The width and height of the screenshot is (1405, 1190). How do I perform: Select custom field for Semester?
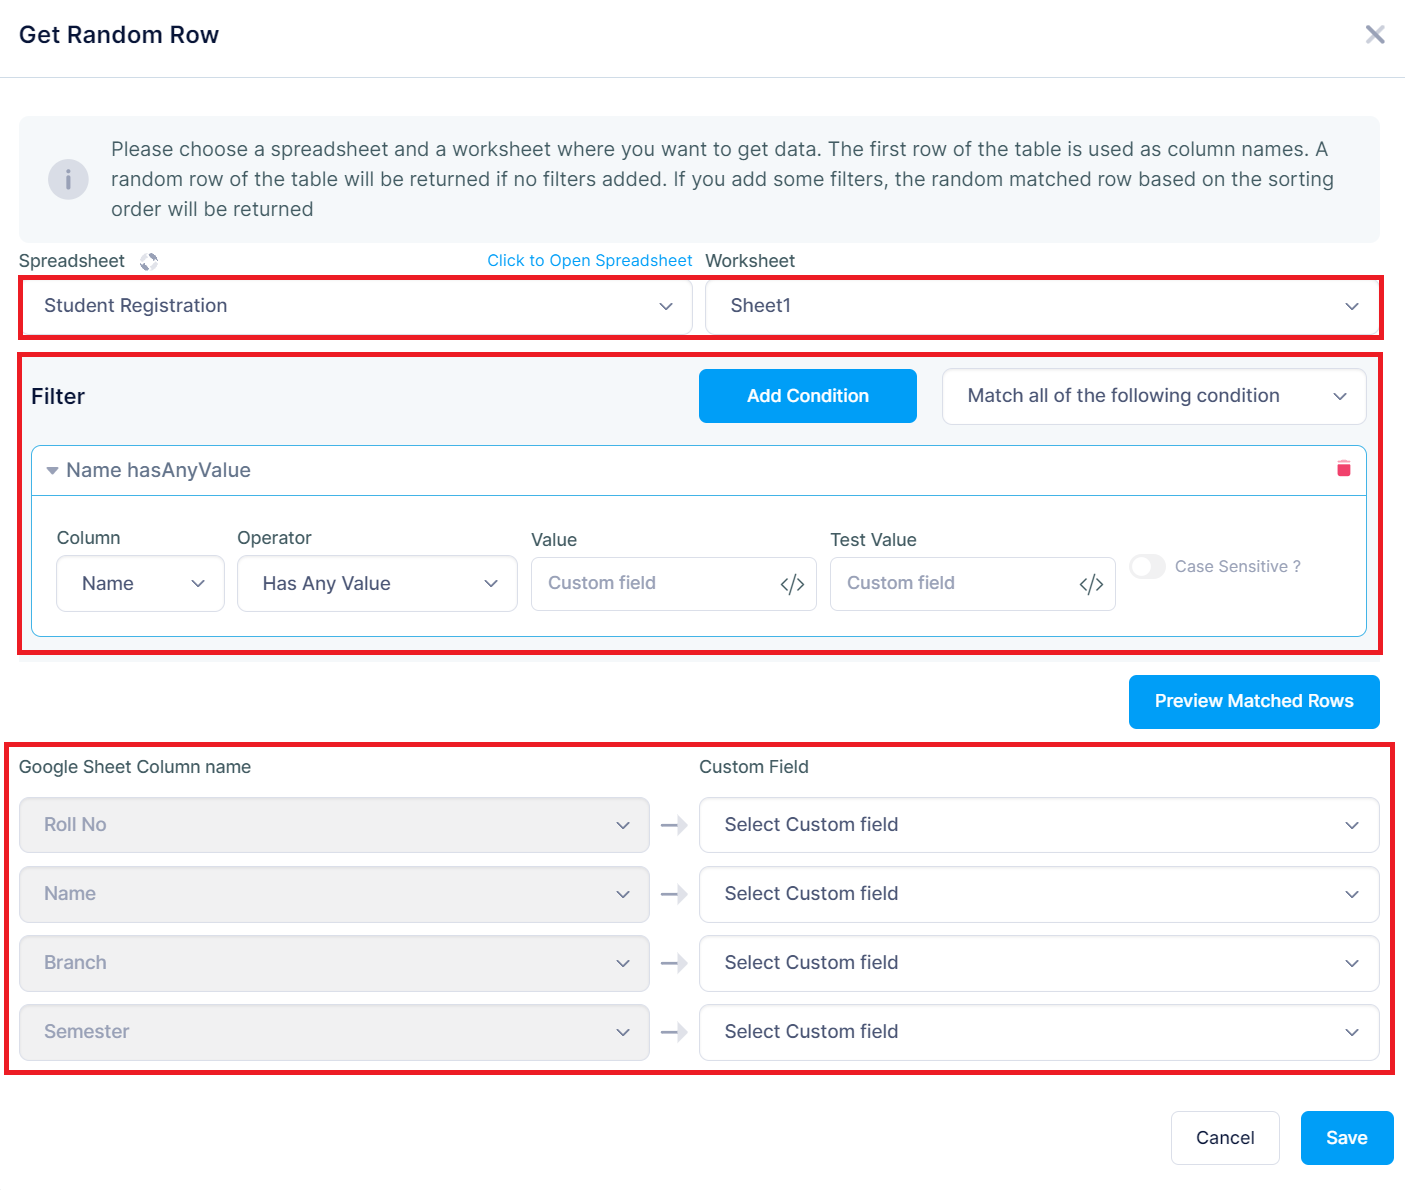(1039, 1032)
